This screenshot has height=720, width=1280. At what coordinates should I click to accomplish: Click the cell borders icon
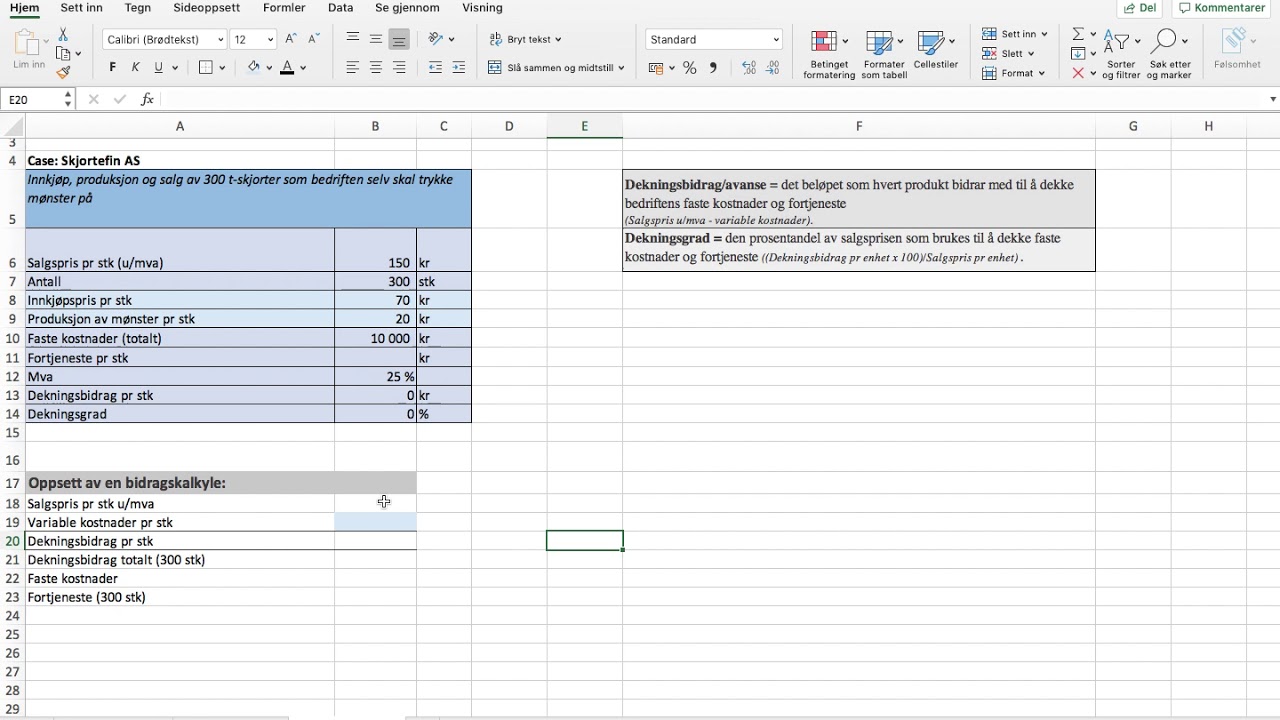206,68
